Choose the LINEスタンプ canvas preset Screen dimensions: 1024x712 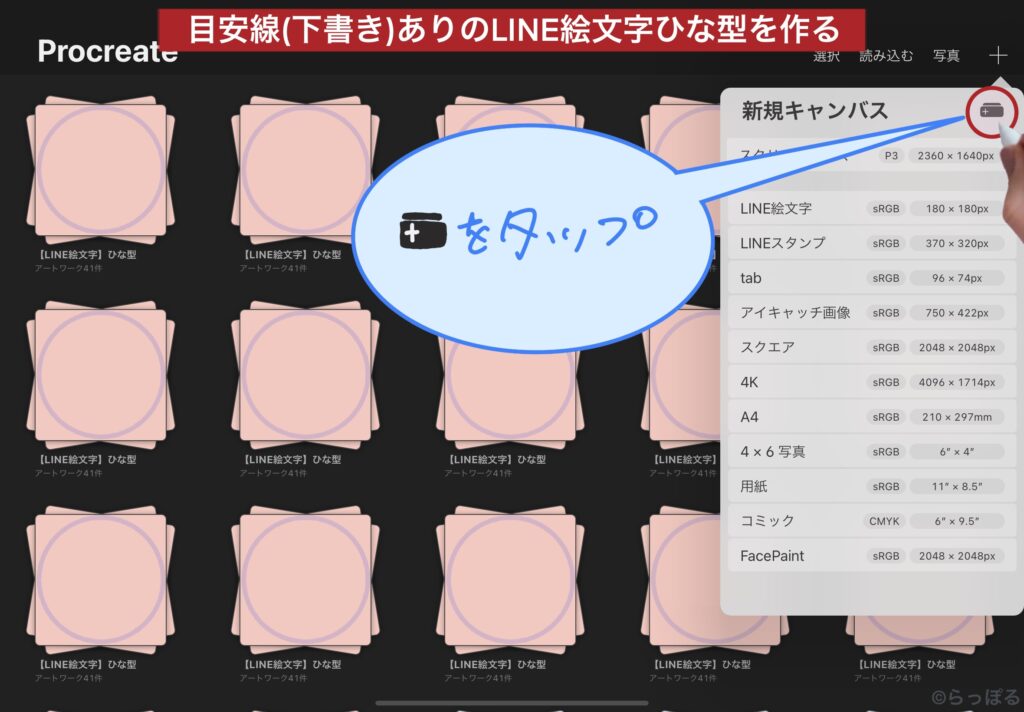872,243
